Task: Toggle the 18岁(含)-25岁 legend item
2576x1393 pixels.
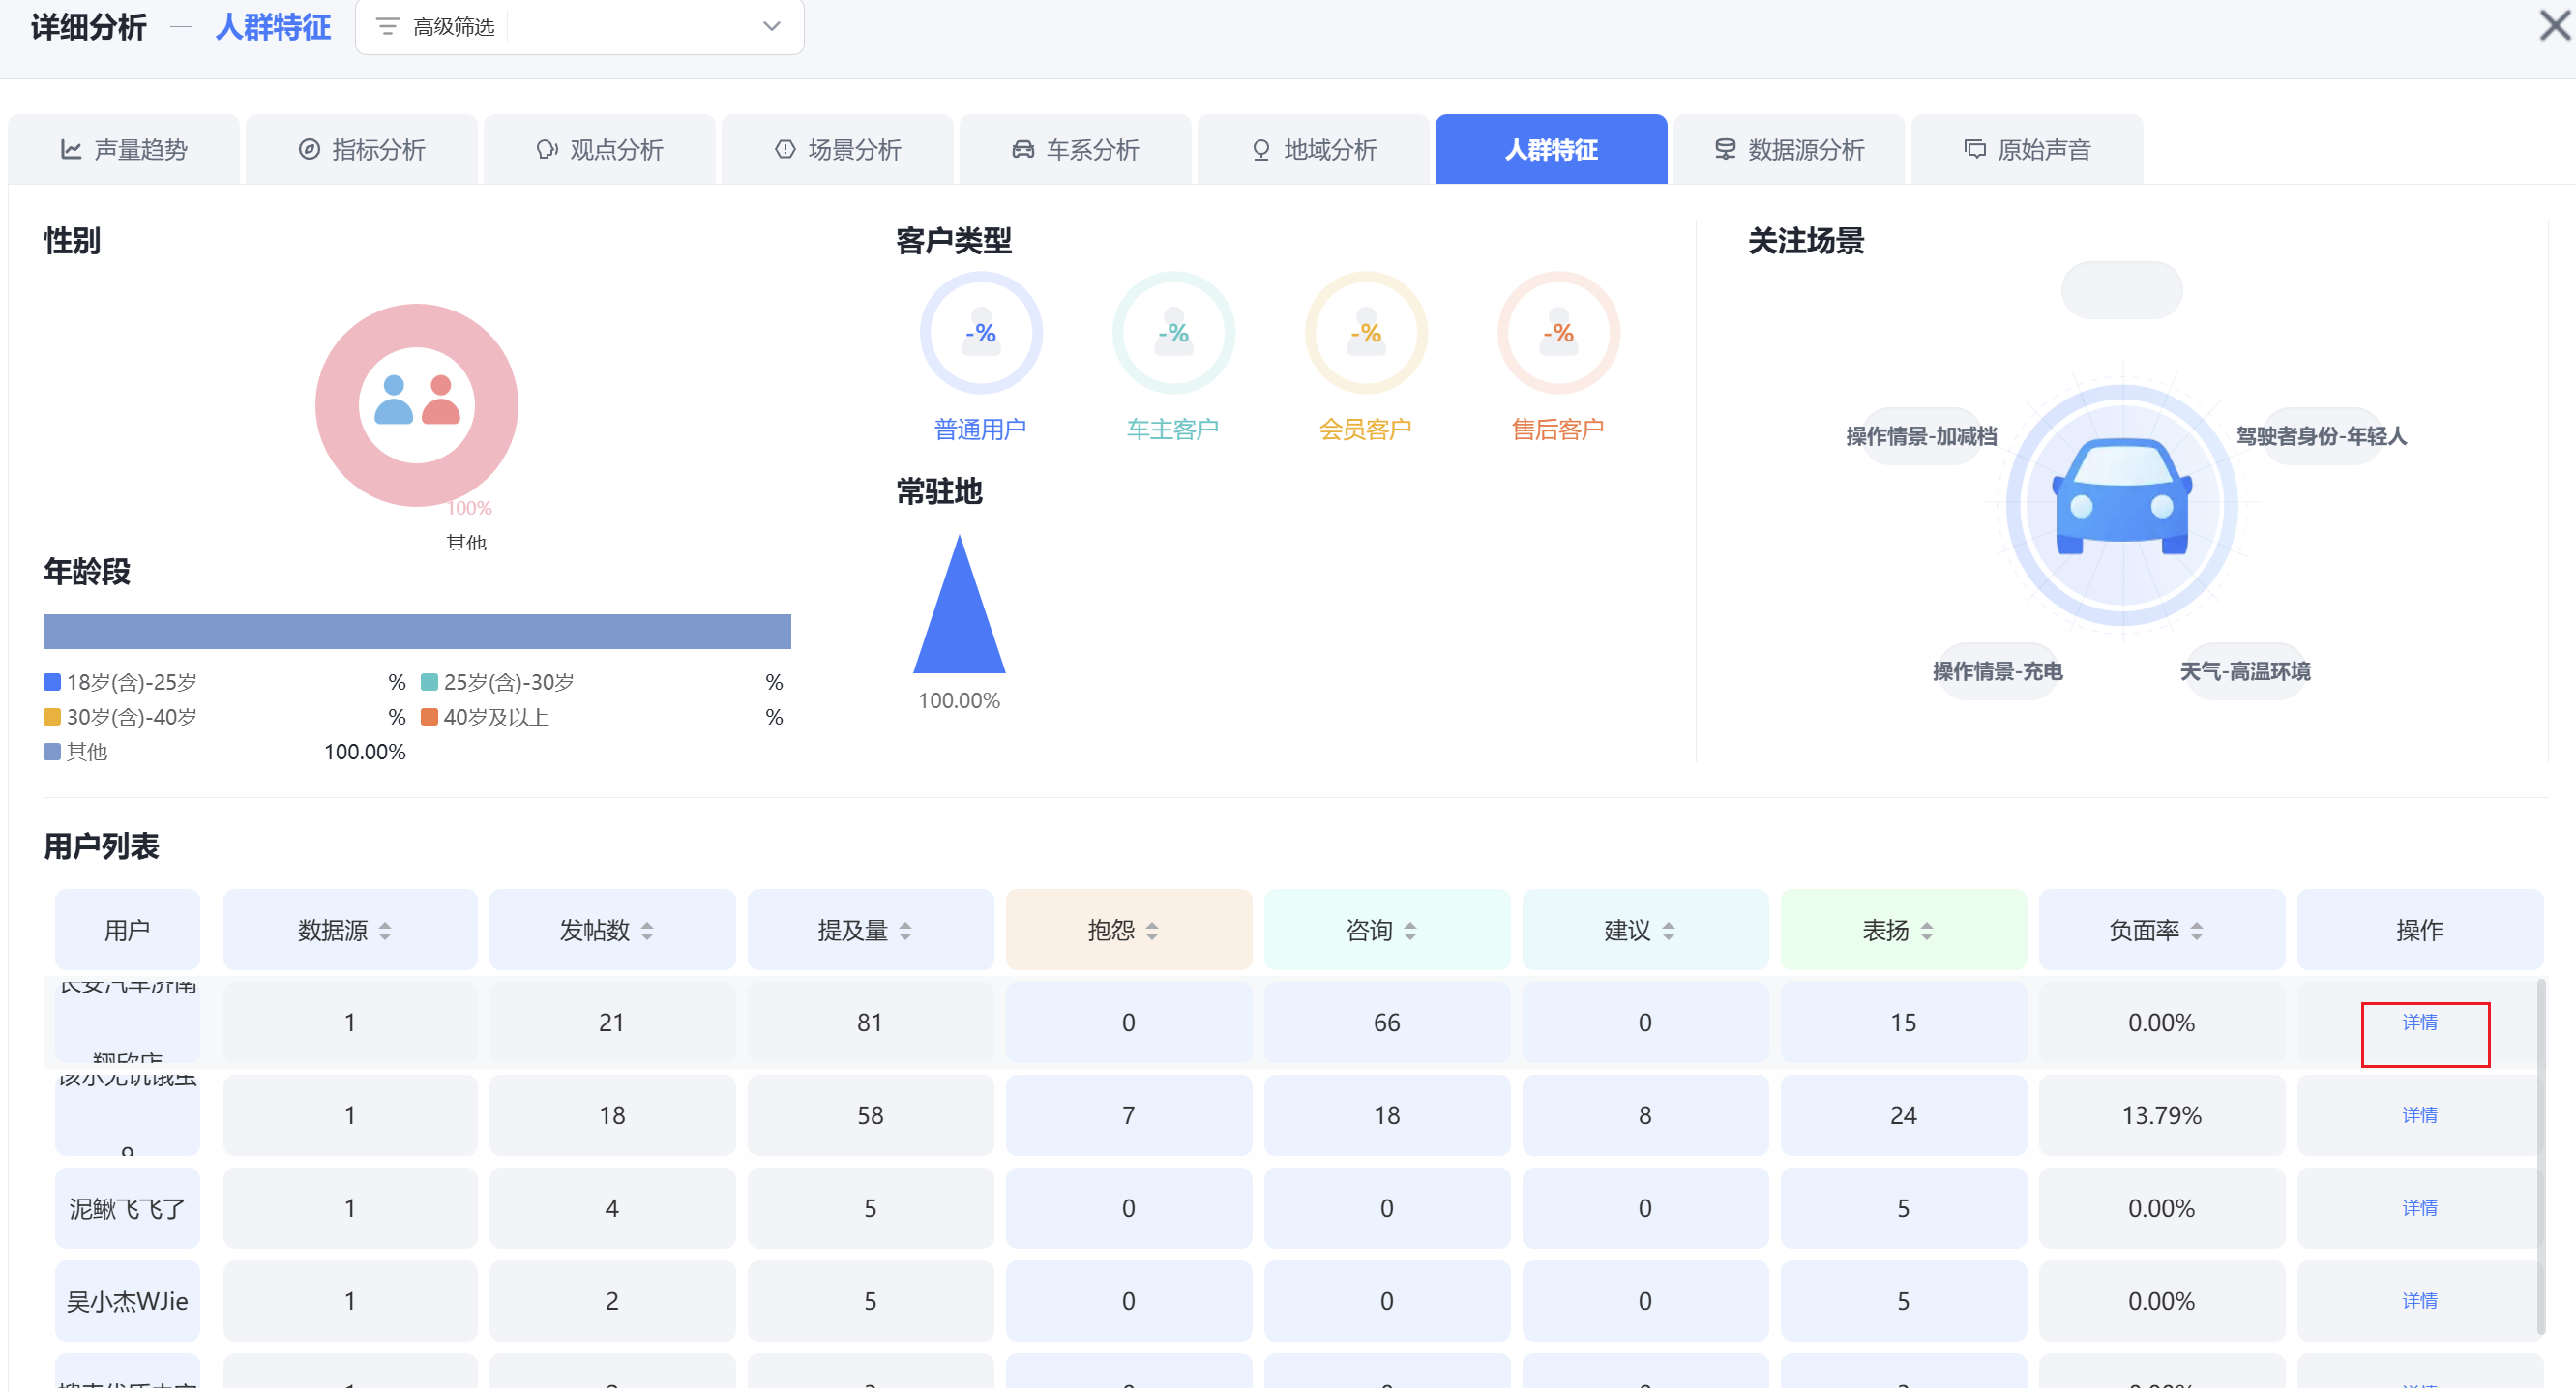Action: click(x=131, y=682)
